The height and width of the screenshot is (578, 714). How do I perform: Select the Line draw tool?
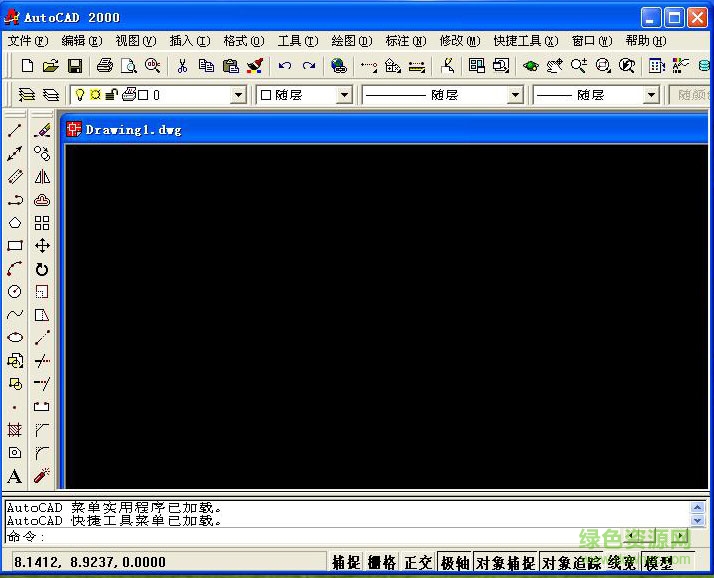(x=15, y=130)
